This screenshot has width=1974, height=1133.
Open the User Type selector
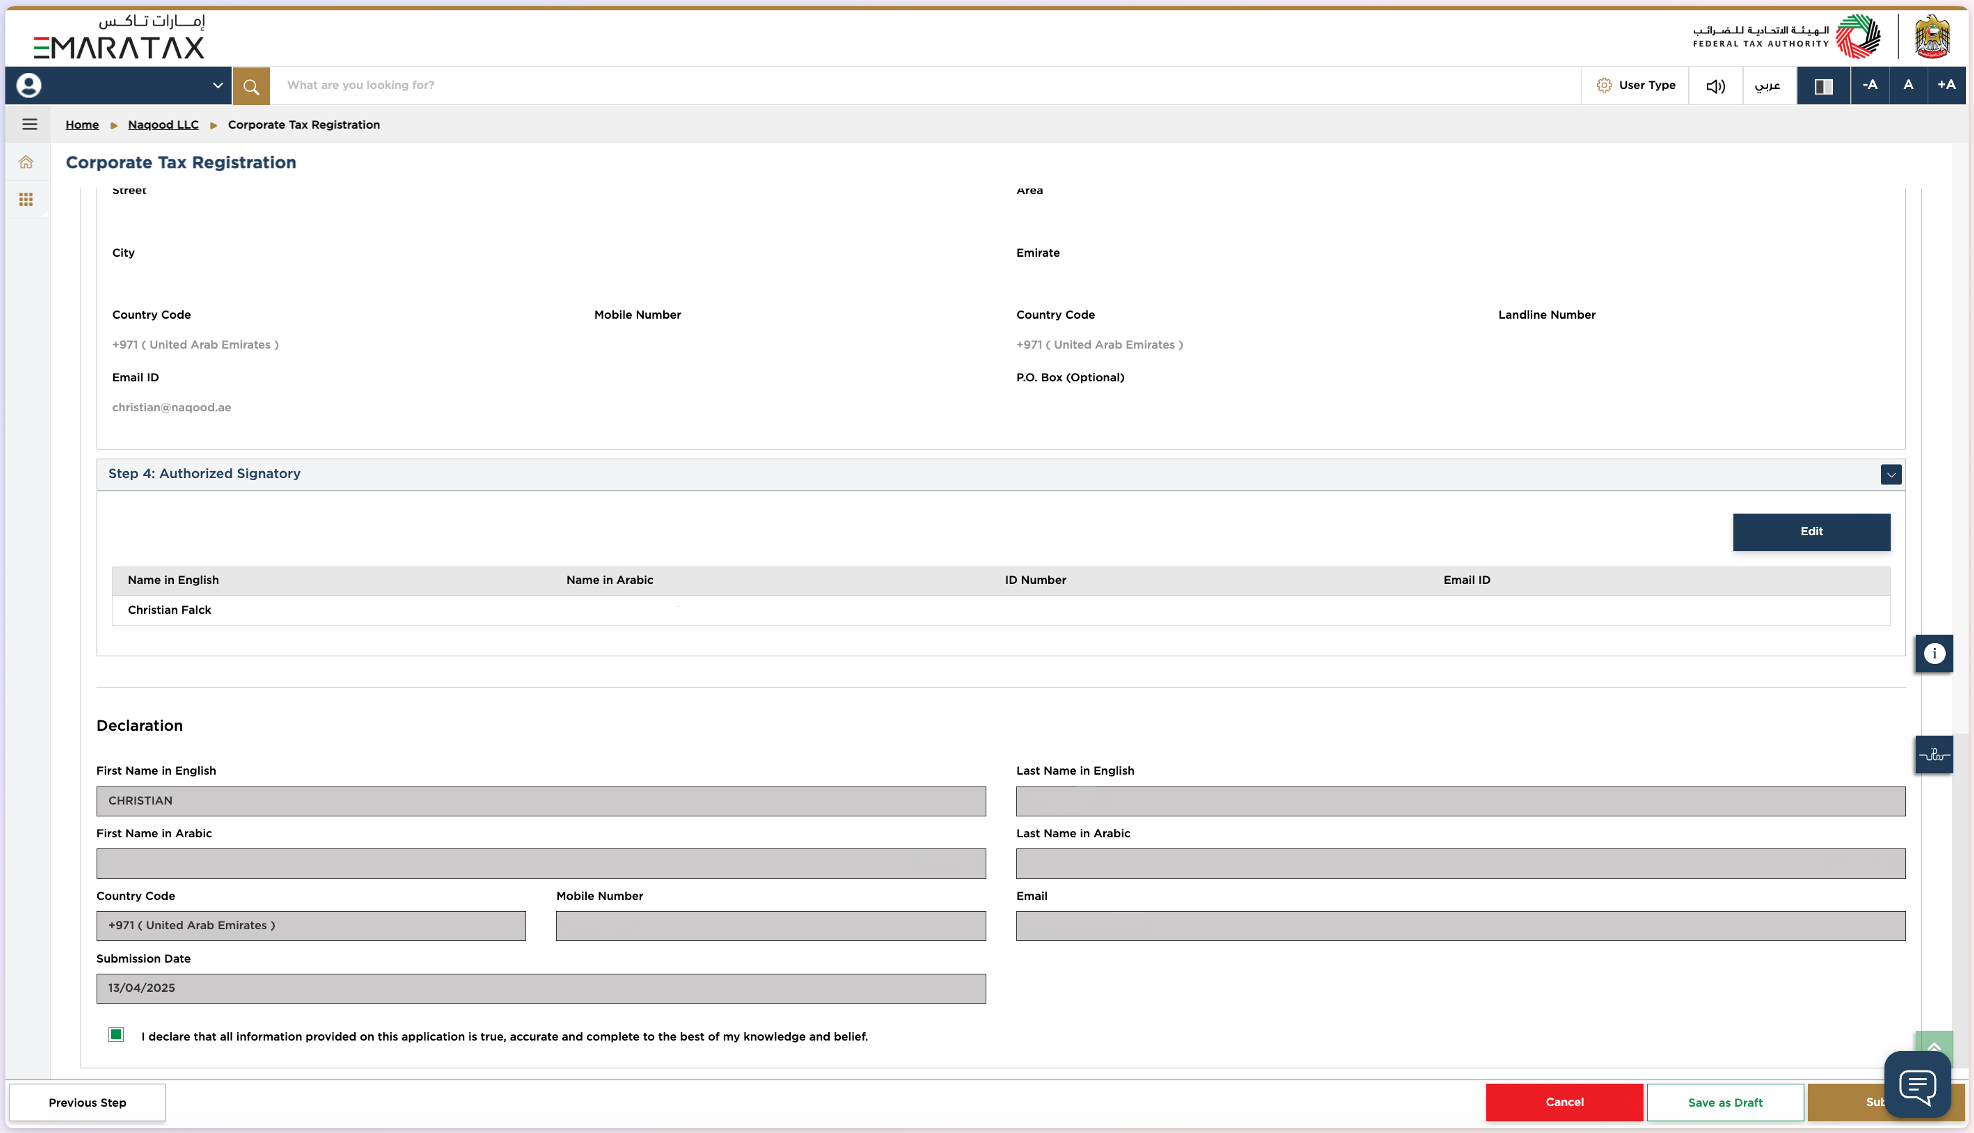[1636, 86]
